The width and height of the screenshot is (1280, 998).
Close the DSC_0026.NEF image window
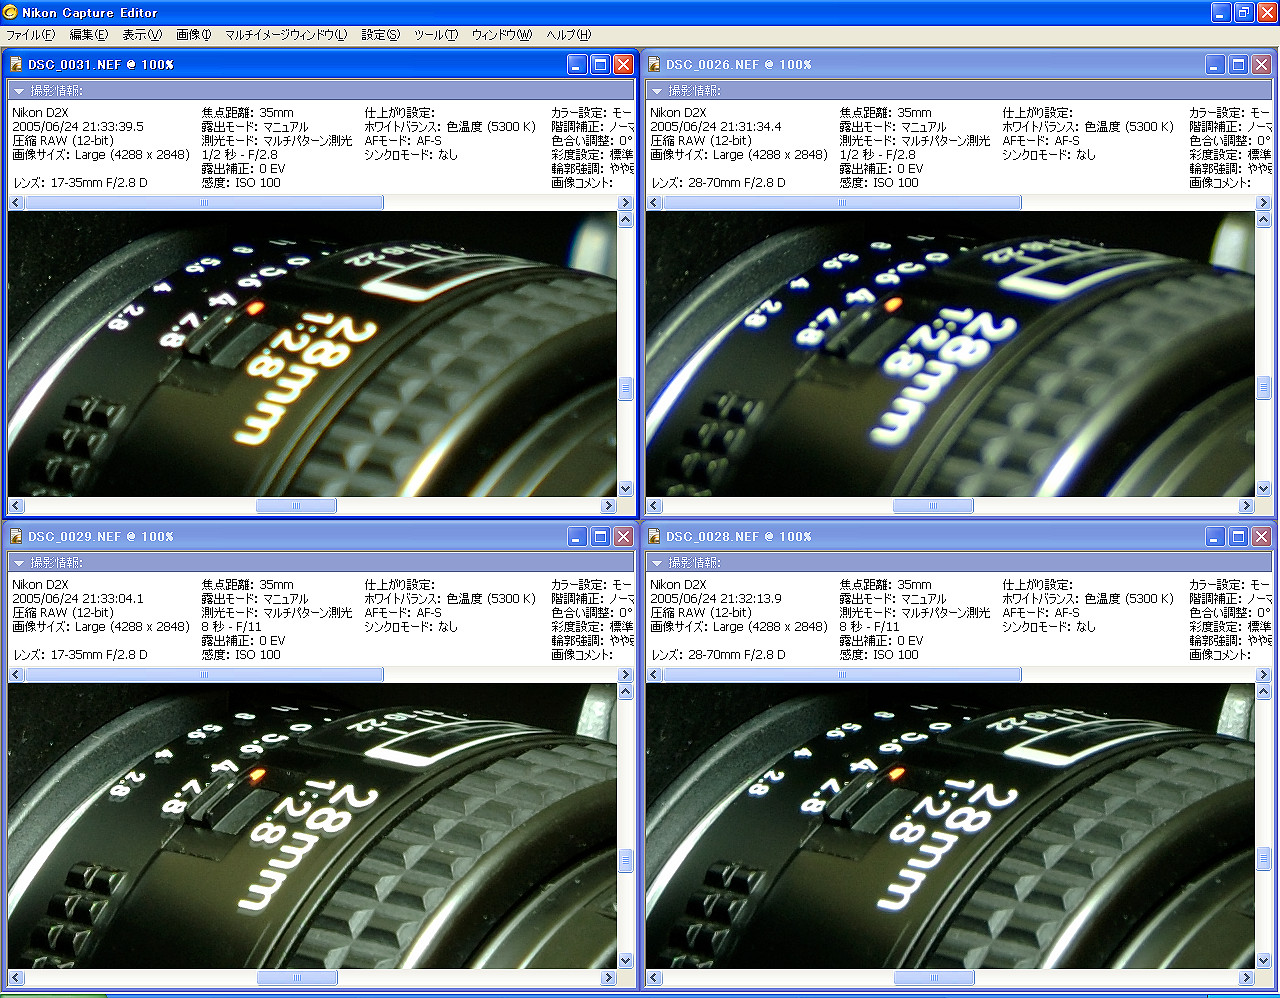(x=1261, y=64)
